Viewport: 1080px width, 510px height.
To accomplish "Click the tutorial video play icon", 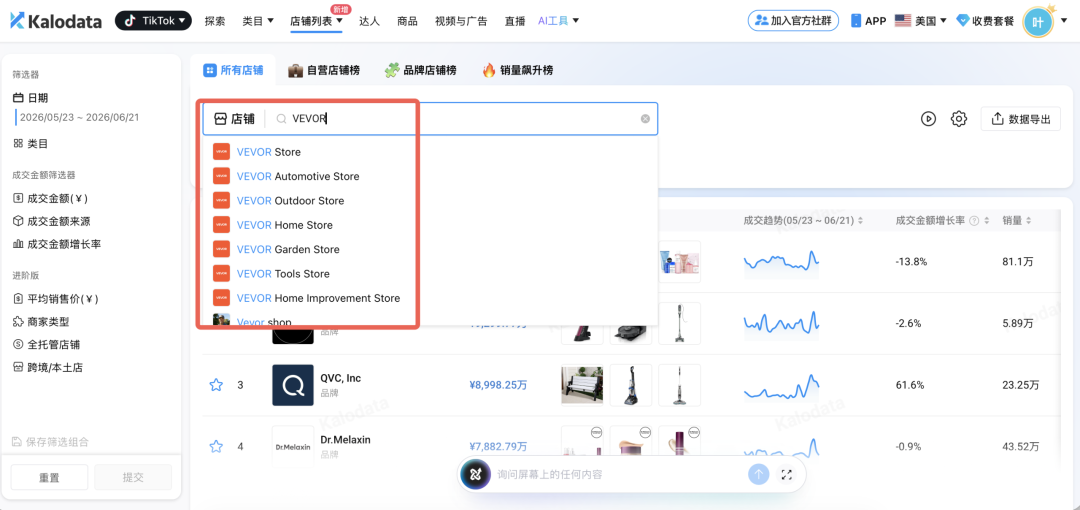I will coord(928,119).
